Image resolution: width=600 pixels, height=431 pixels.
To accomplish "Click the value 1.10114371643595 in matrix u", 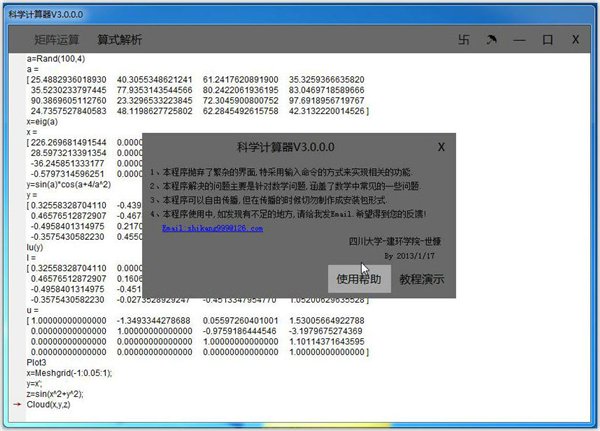I will pyautogui.click(x=326, y=341).
